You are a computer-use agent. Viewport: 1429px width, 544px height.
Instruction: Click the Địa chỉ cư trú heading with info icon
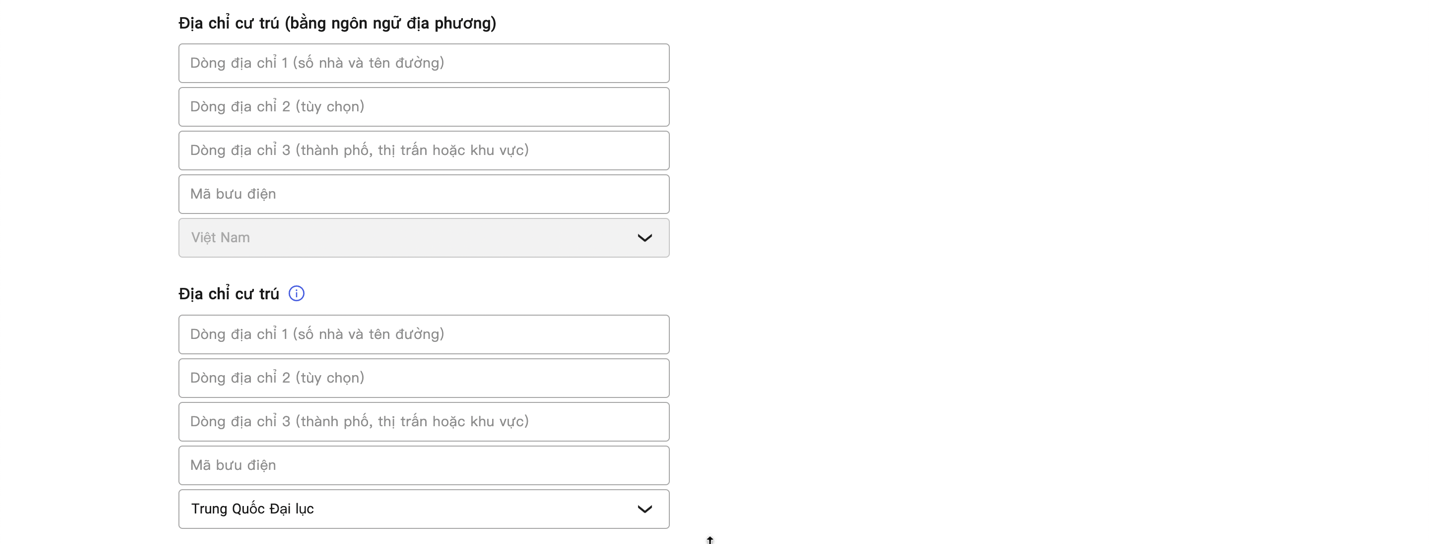coord(229,294)
